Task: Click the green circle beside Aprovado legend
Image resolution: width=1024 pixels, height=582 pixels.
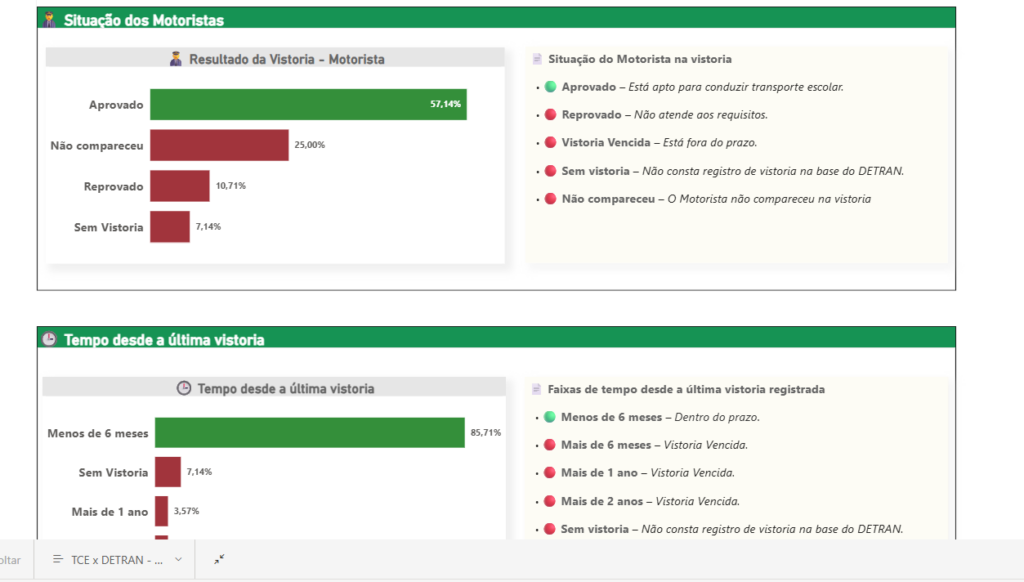Action: tap(550, 87)
